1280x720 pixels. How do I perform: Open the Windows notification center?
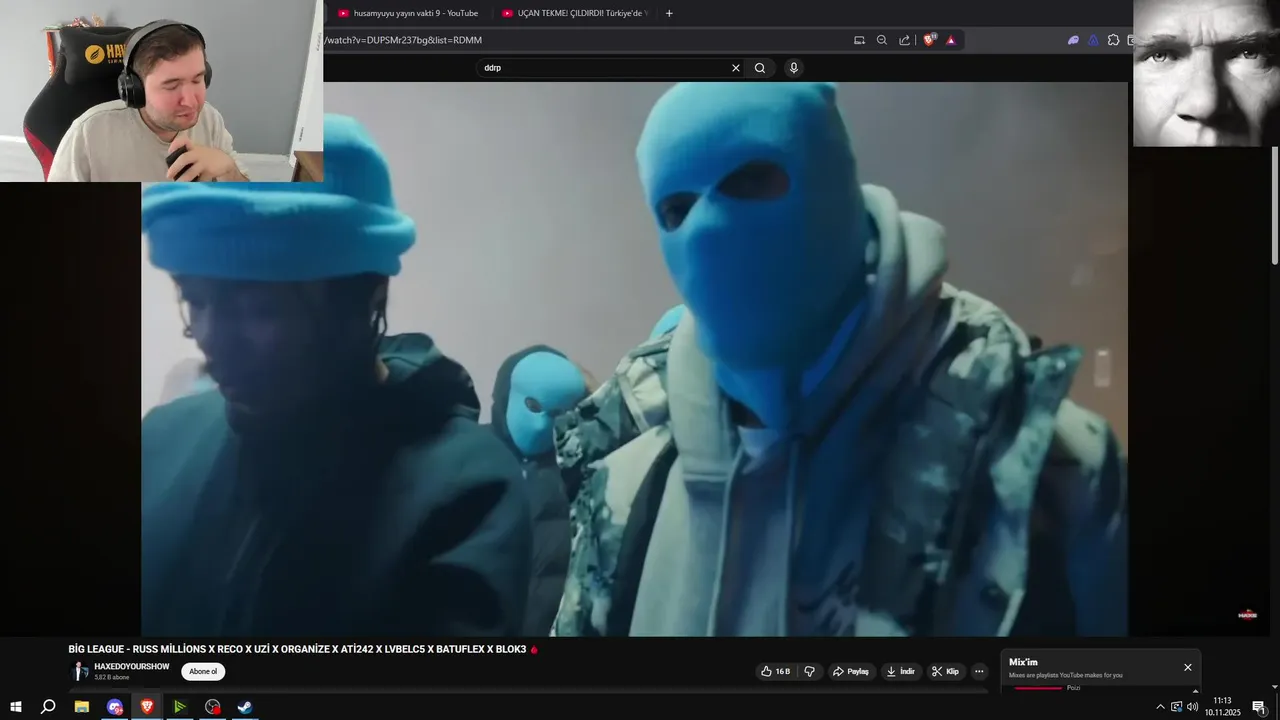coord(1259,707)
